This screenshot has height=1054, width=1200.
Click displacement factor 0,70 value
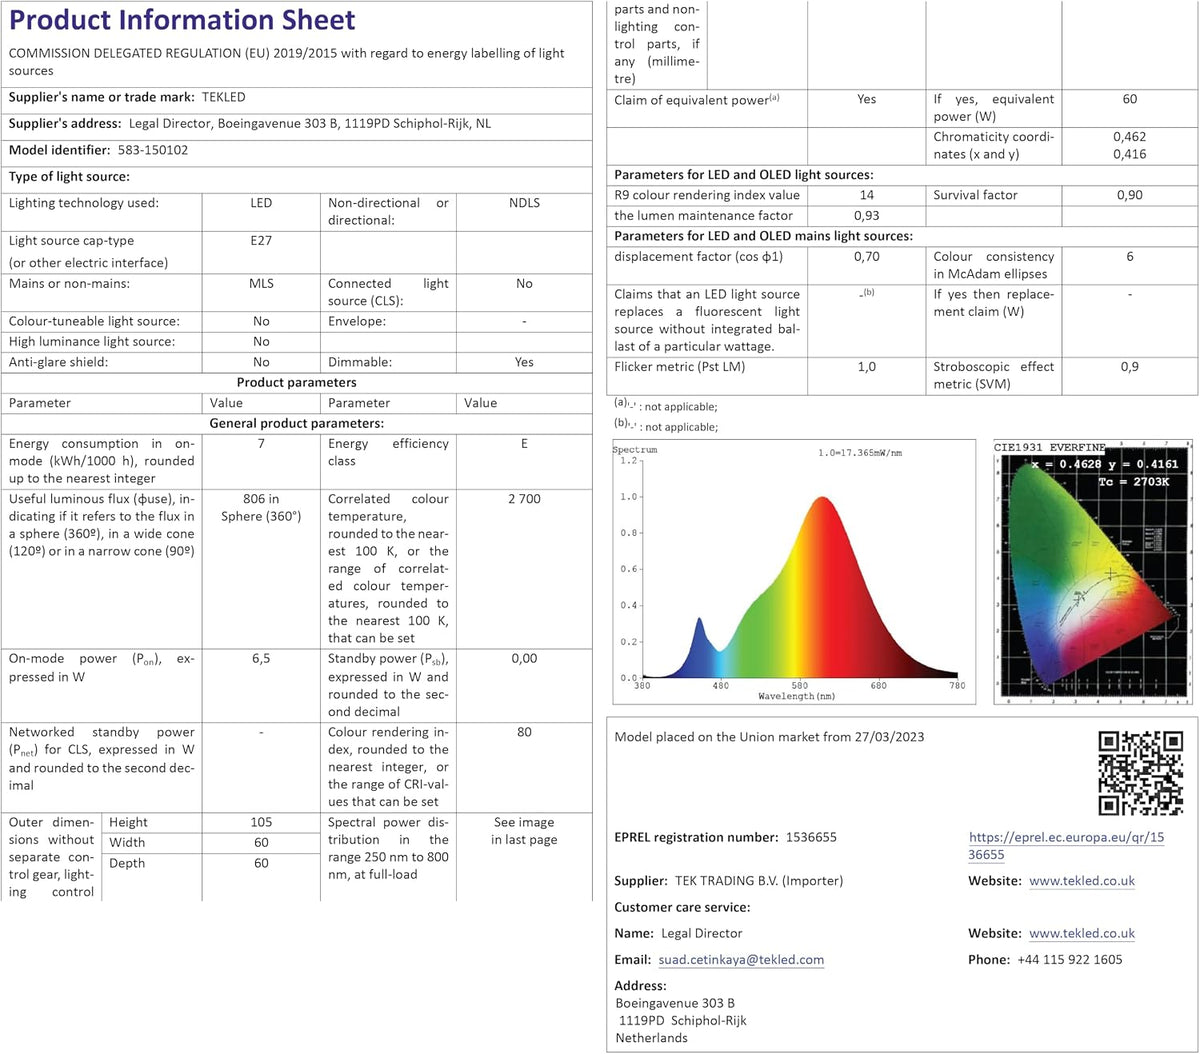(867, 256)
